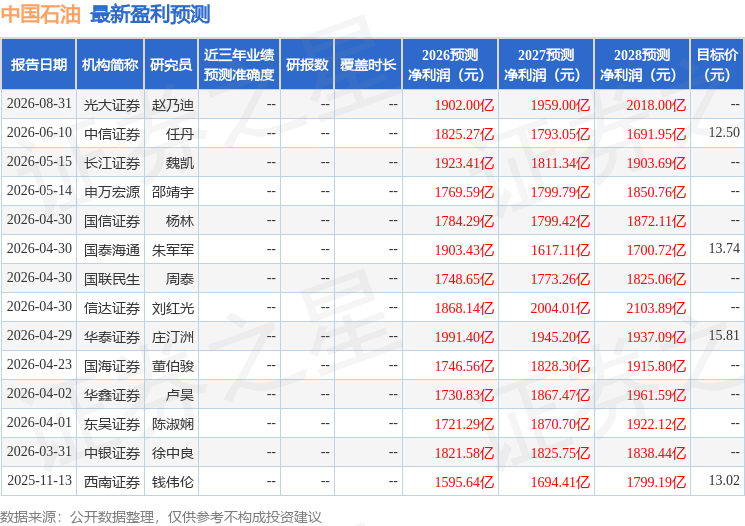Image resolution: width=745 pixels, height=526 pixels.
Task: Click the 2026预测净利润 column header
Action: pyautogui.click(x=450, y=65)
